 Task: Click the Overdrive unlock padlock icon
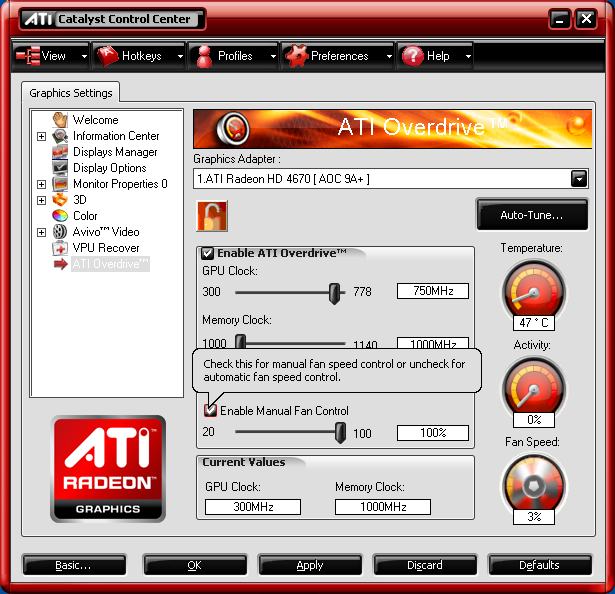coord(212,216)
